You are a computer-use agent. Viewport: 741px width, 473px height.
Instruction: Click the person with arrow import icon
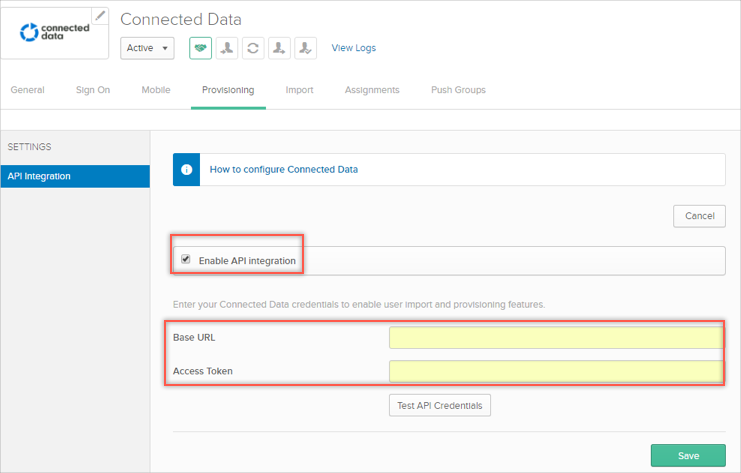[x=279, y=48]
